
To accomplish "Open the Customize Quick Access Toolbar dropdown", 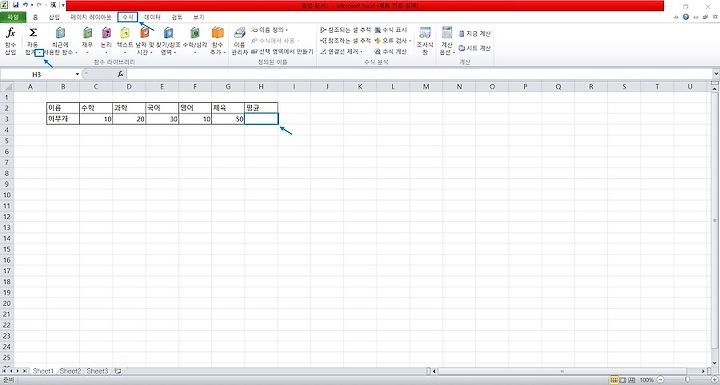I will point(63,5).
